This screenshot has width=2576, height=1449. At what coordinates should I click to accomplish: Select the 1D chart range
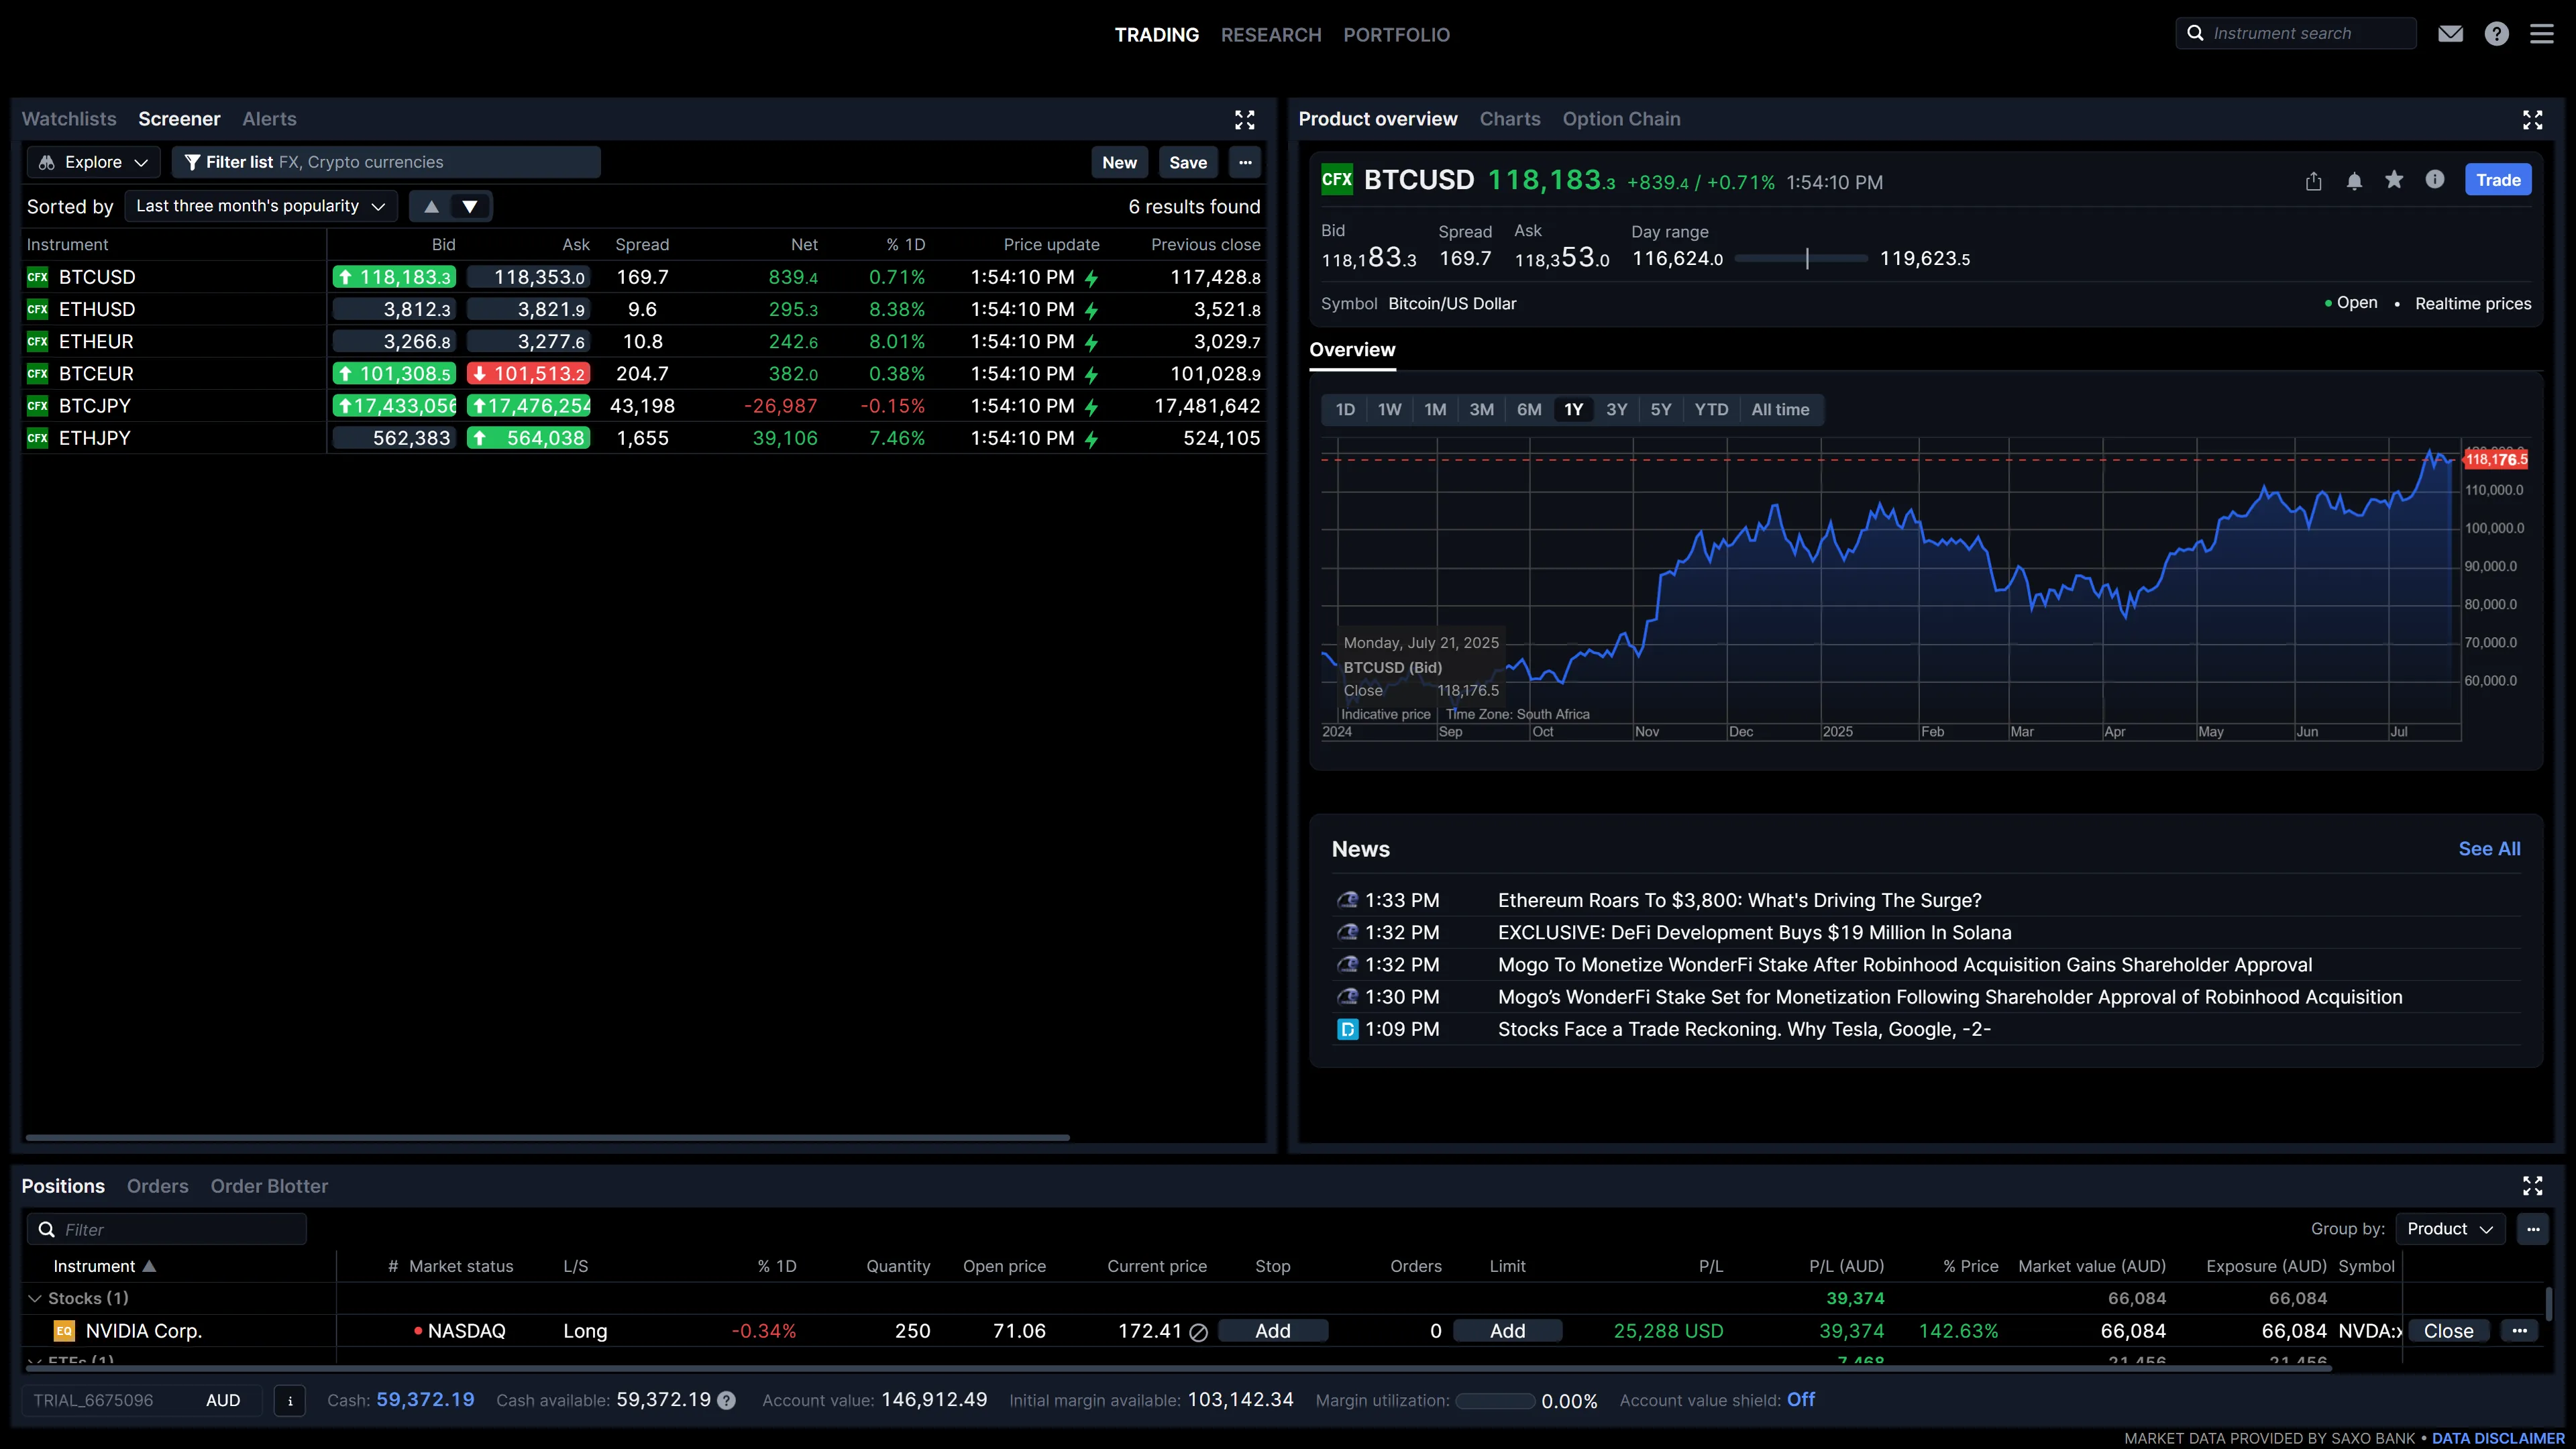[x=1345, y=409]
